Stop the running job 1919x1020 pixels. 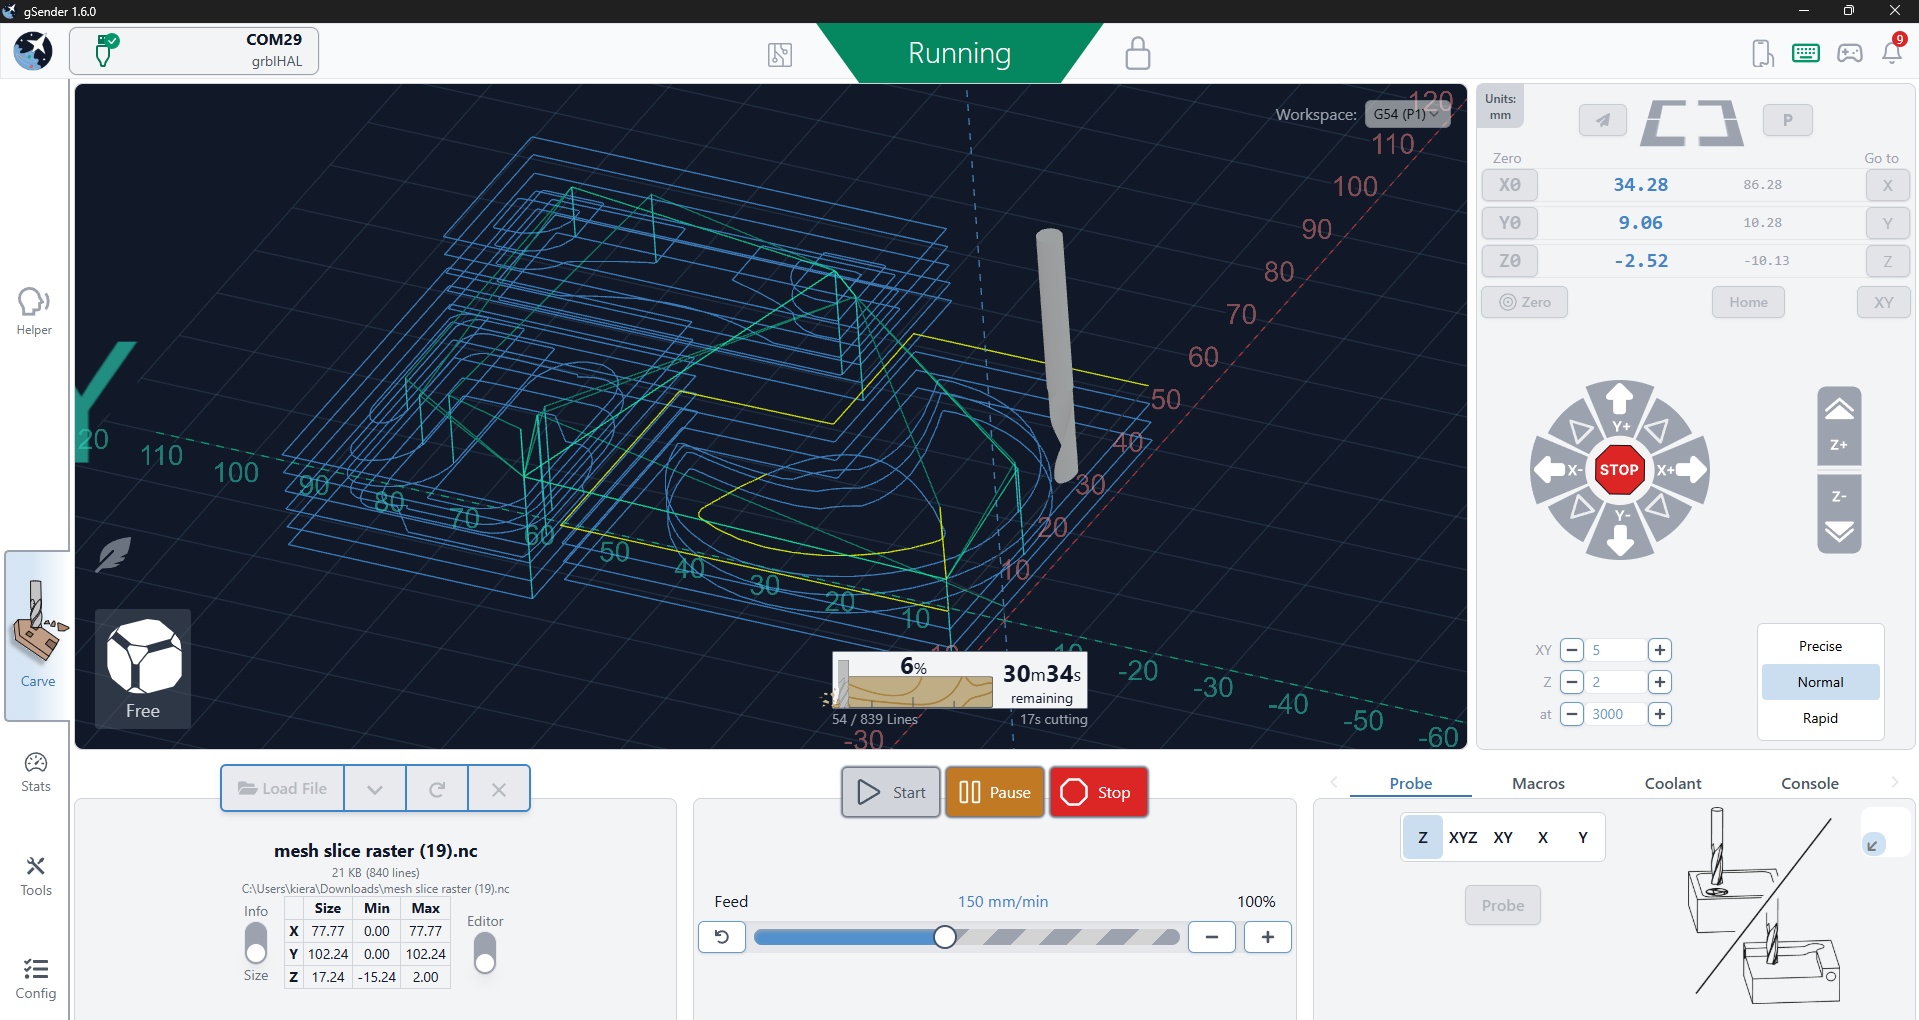pos(1098,792)
